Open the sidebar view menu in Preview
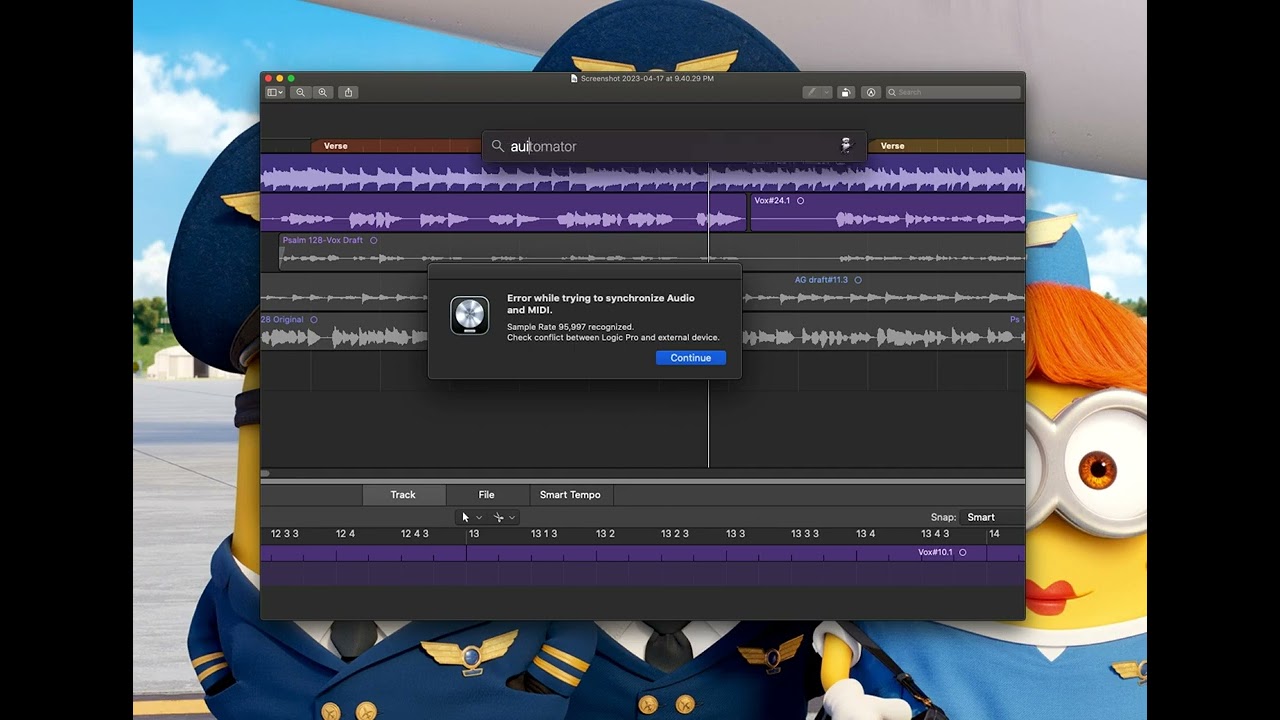Image resolution: width=1280 pixels, height=720 pixels. (275, 92)
